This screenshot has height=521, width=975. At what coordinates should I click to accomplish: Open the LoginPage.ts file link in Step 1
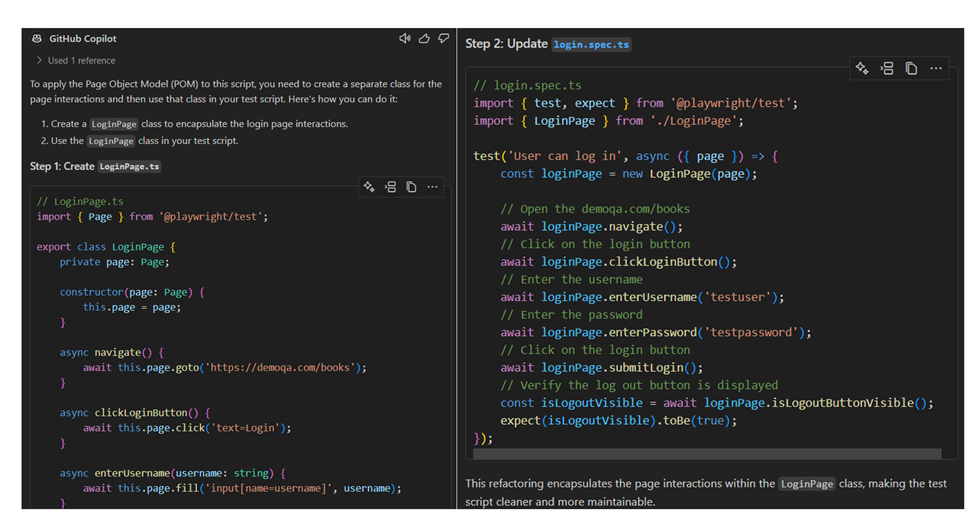pos(130,167)
